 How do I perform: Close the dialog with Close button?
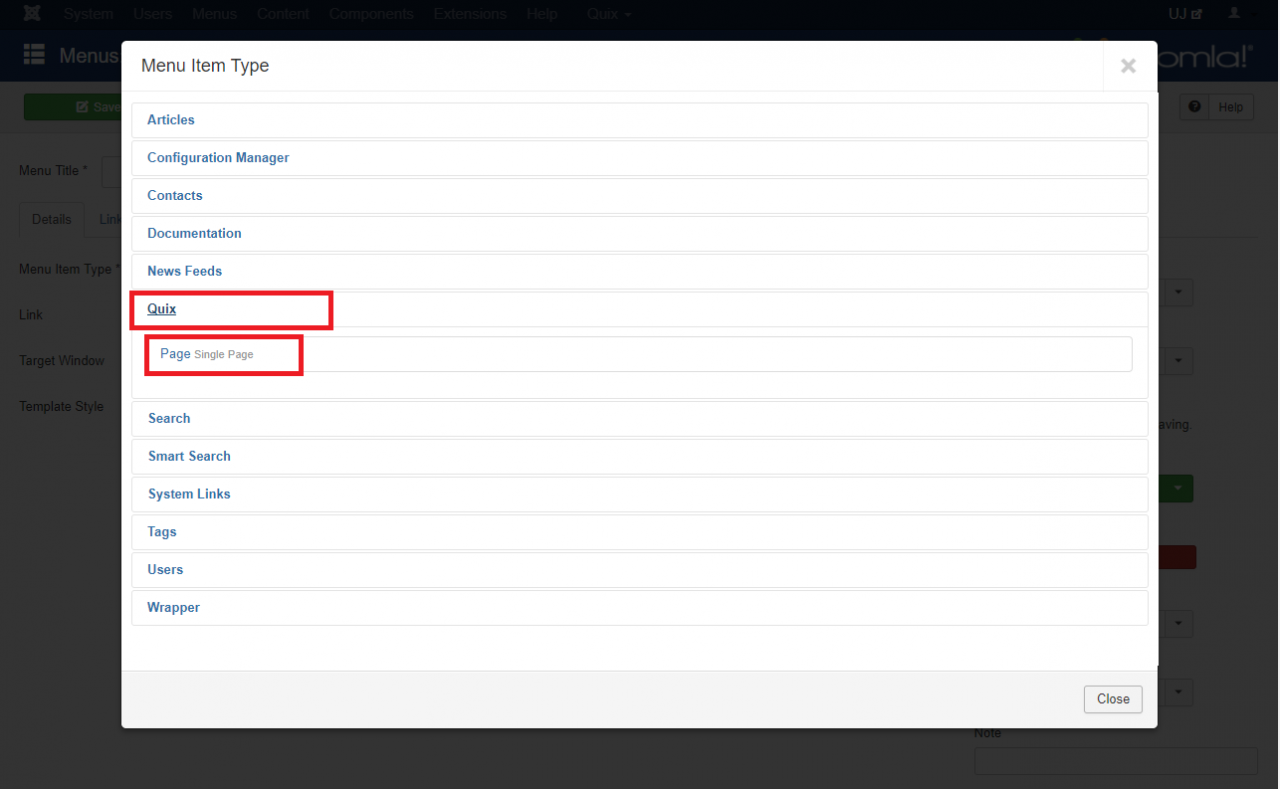point(1113,699)
